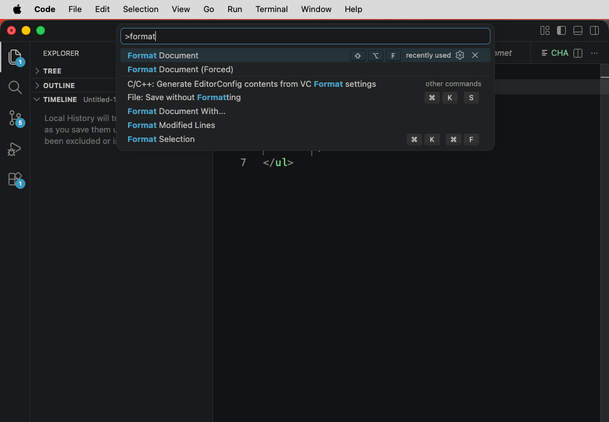
Task: Open the Help menu
Action: click(x=353, y=9)
